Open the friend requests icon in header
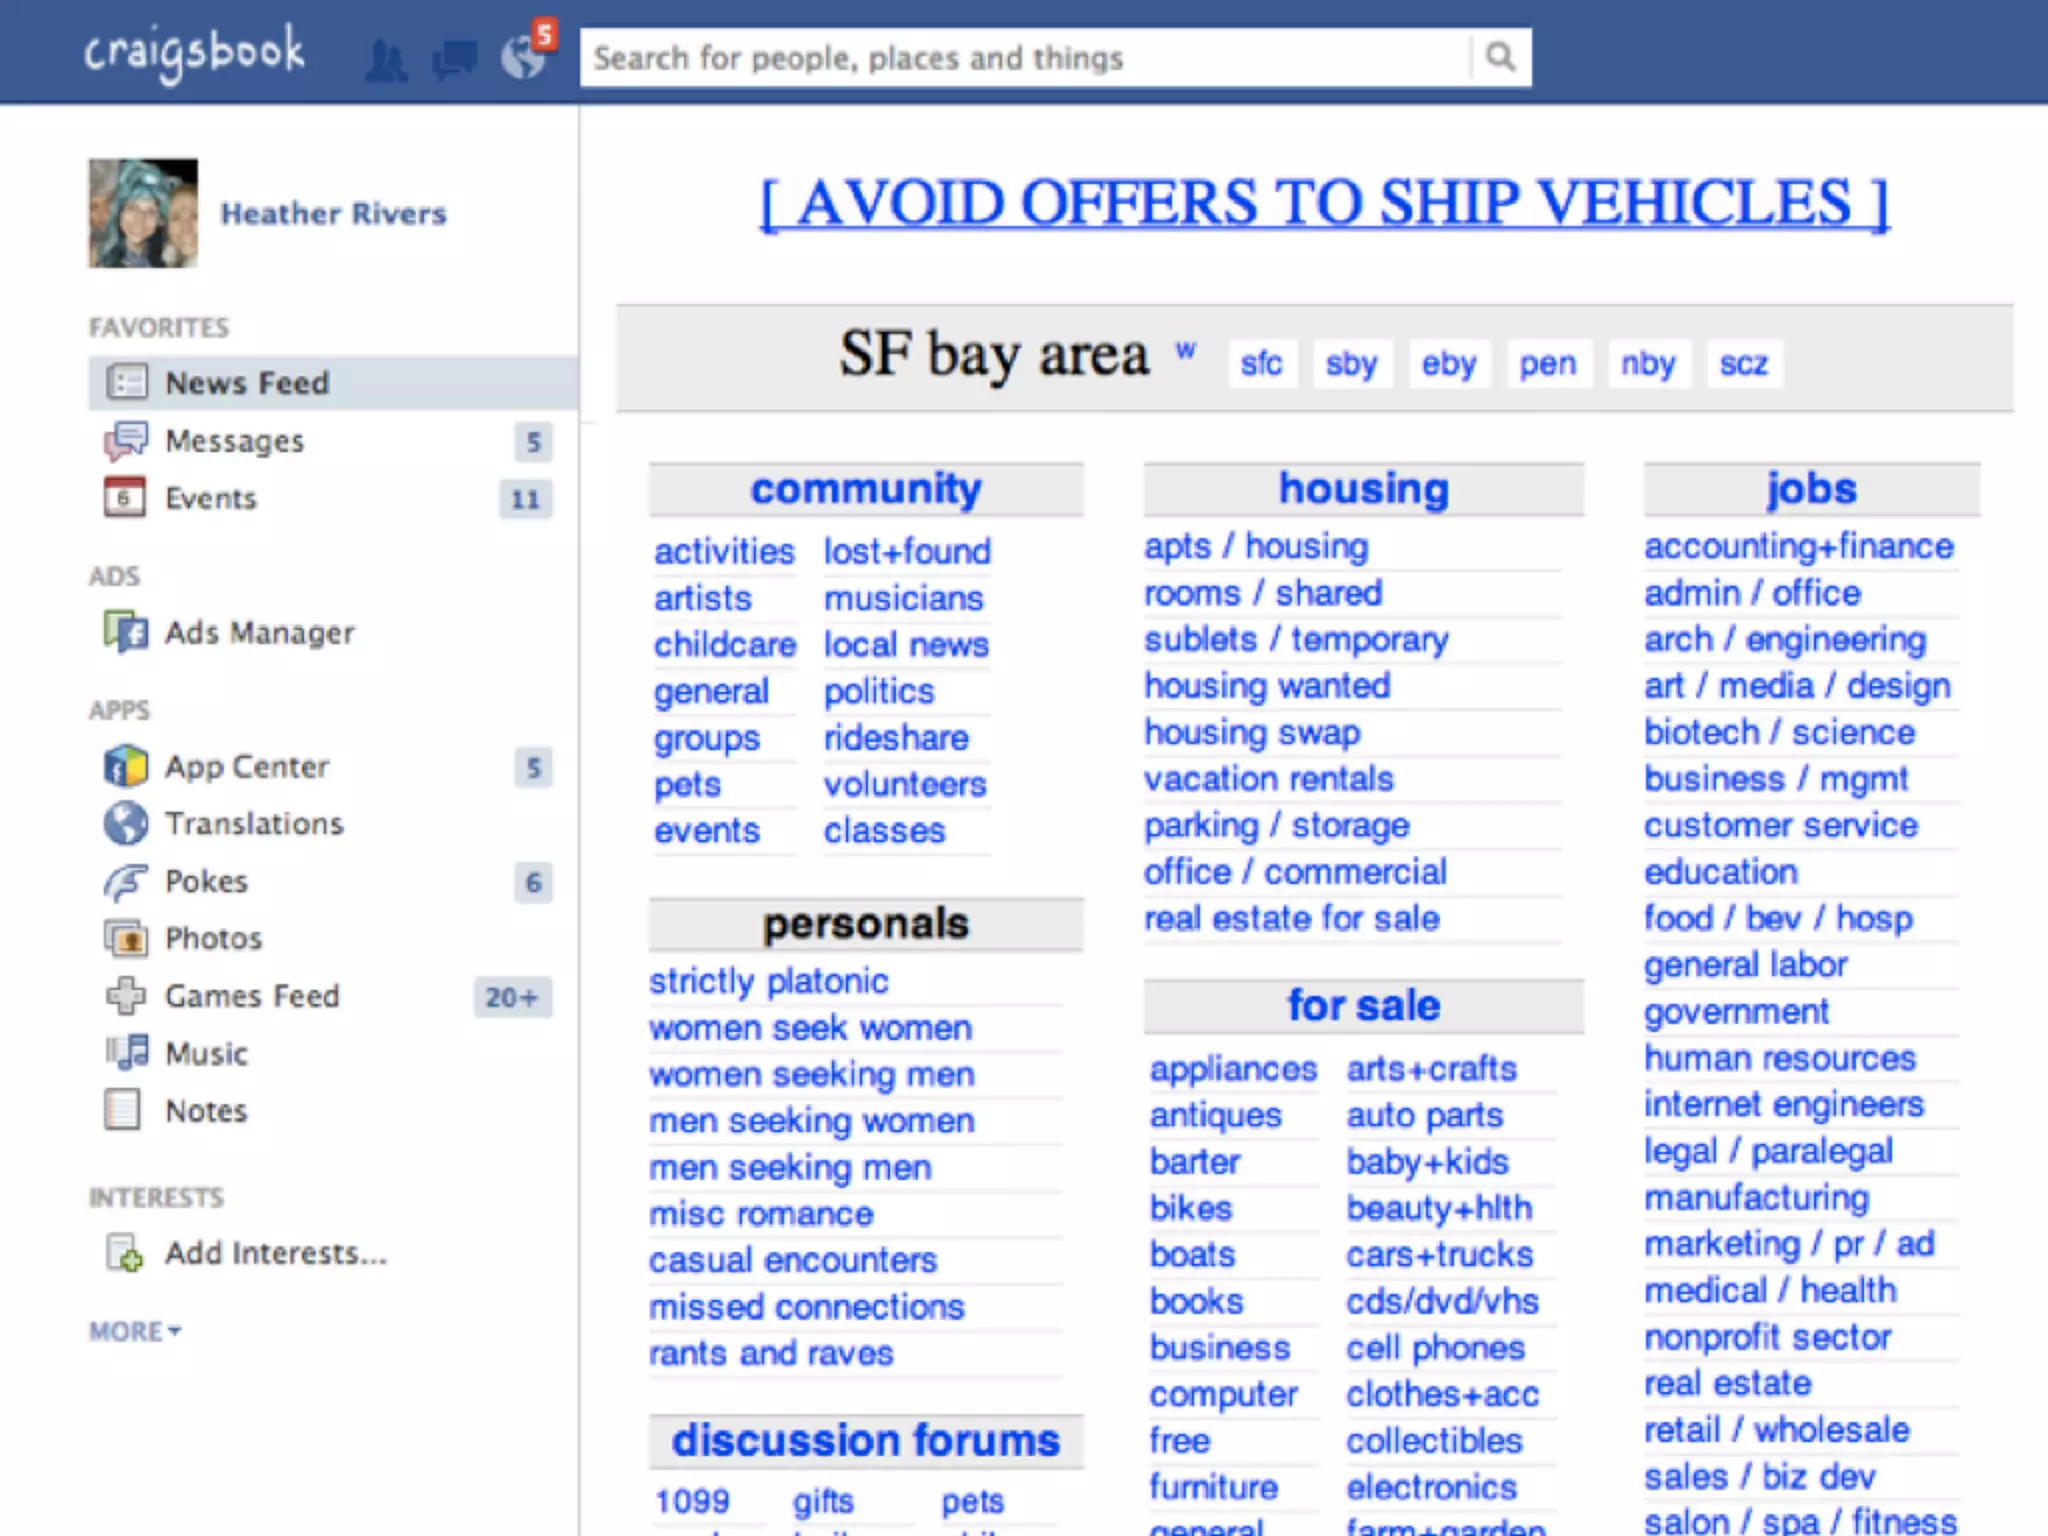 (x=386, y=60)
